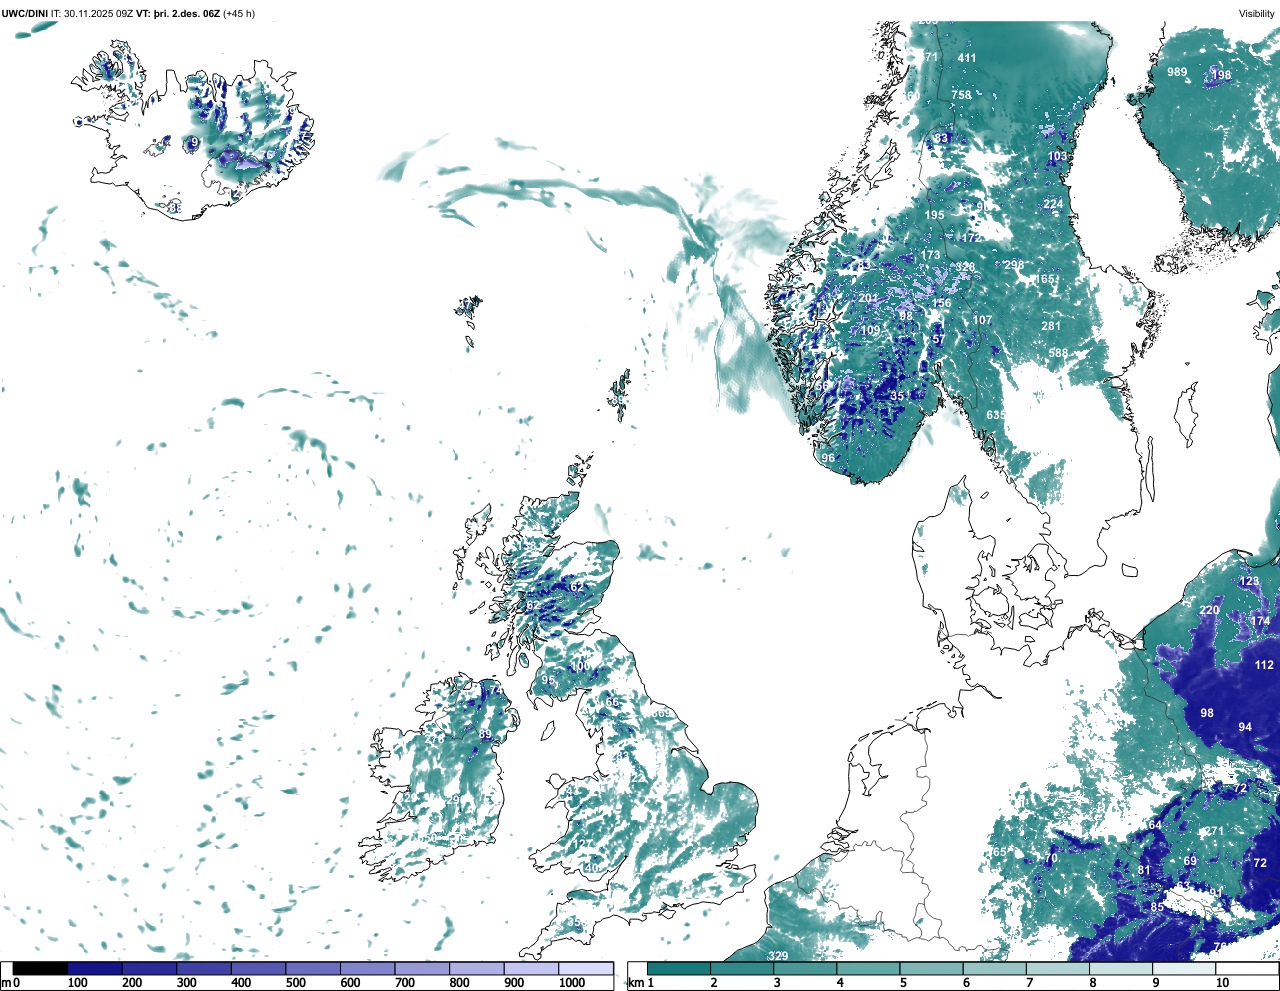The height and width of the screenshot is (991, 1280).
Task: Click the '195' value over Norway
Action: (x=934, y=215)
